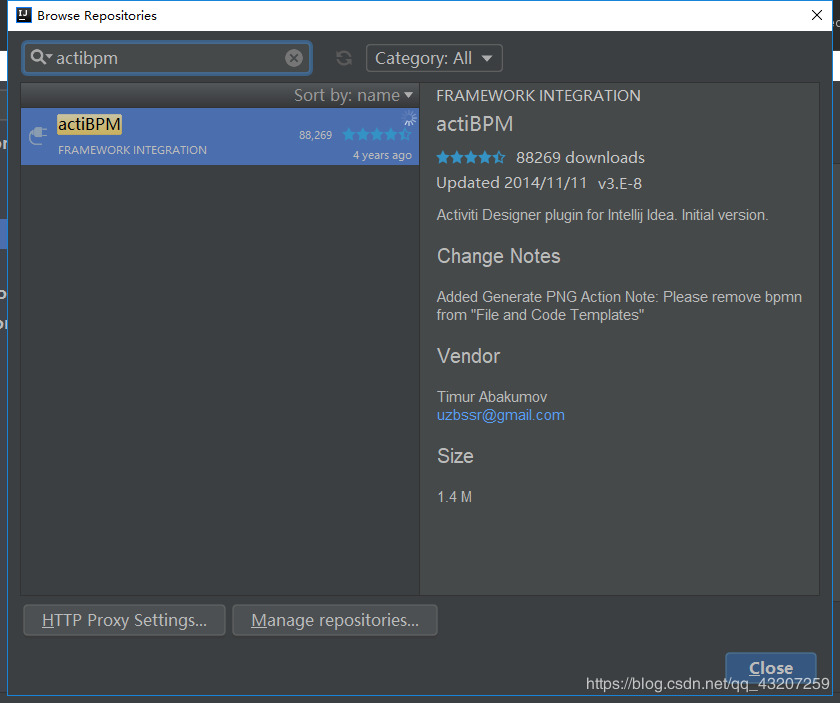This screenshot has width=840, height=703.
Task: Open the uzbssr@gmail.com vendor link
Action: coord(500,415)
